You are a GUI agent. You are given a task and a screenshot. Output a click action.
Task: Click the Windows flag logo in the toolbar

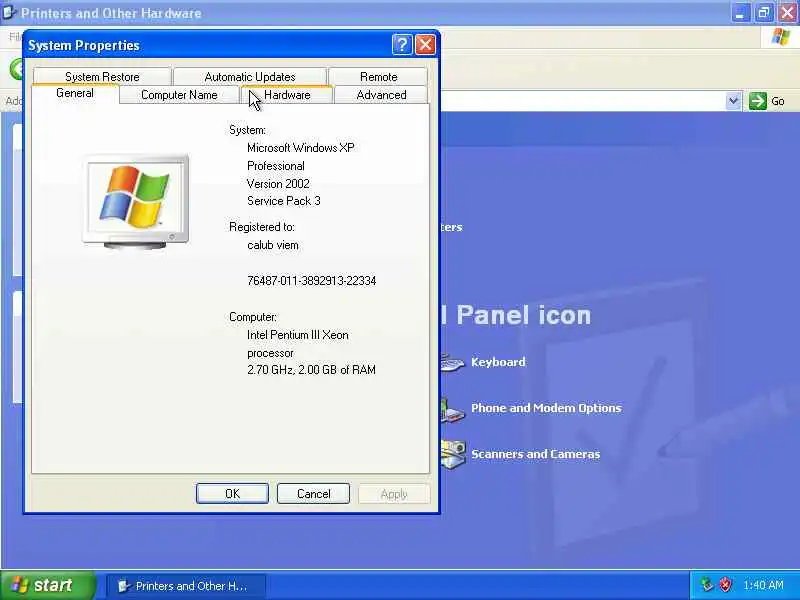point(781,37)
